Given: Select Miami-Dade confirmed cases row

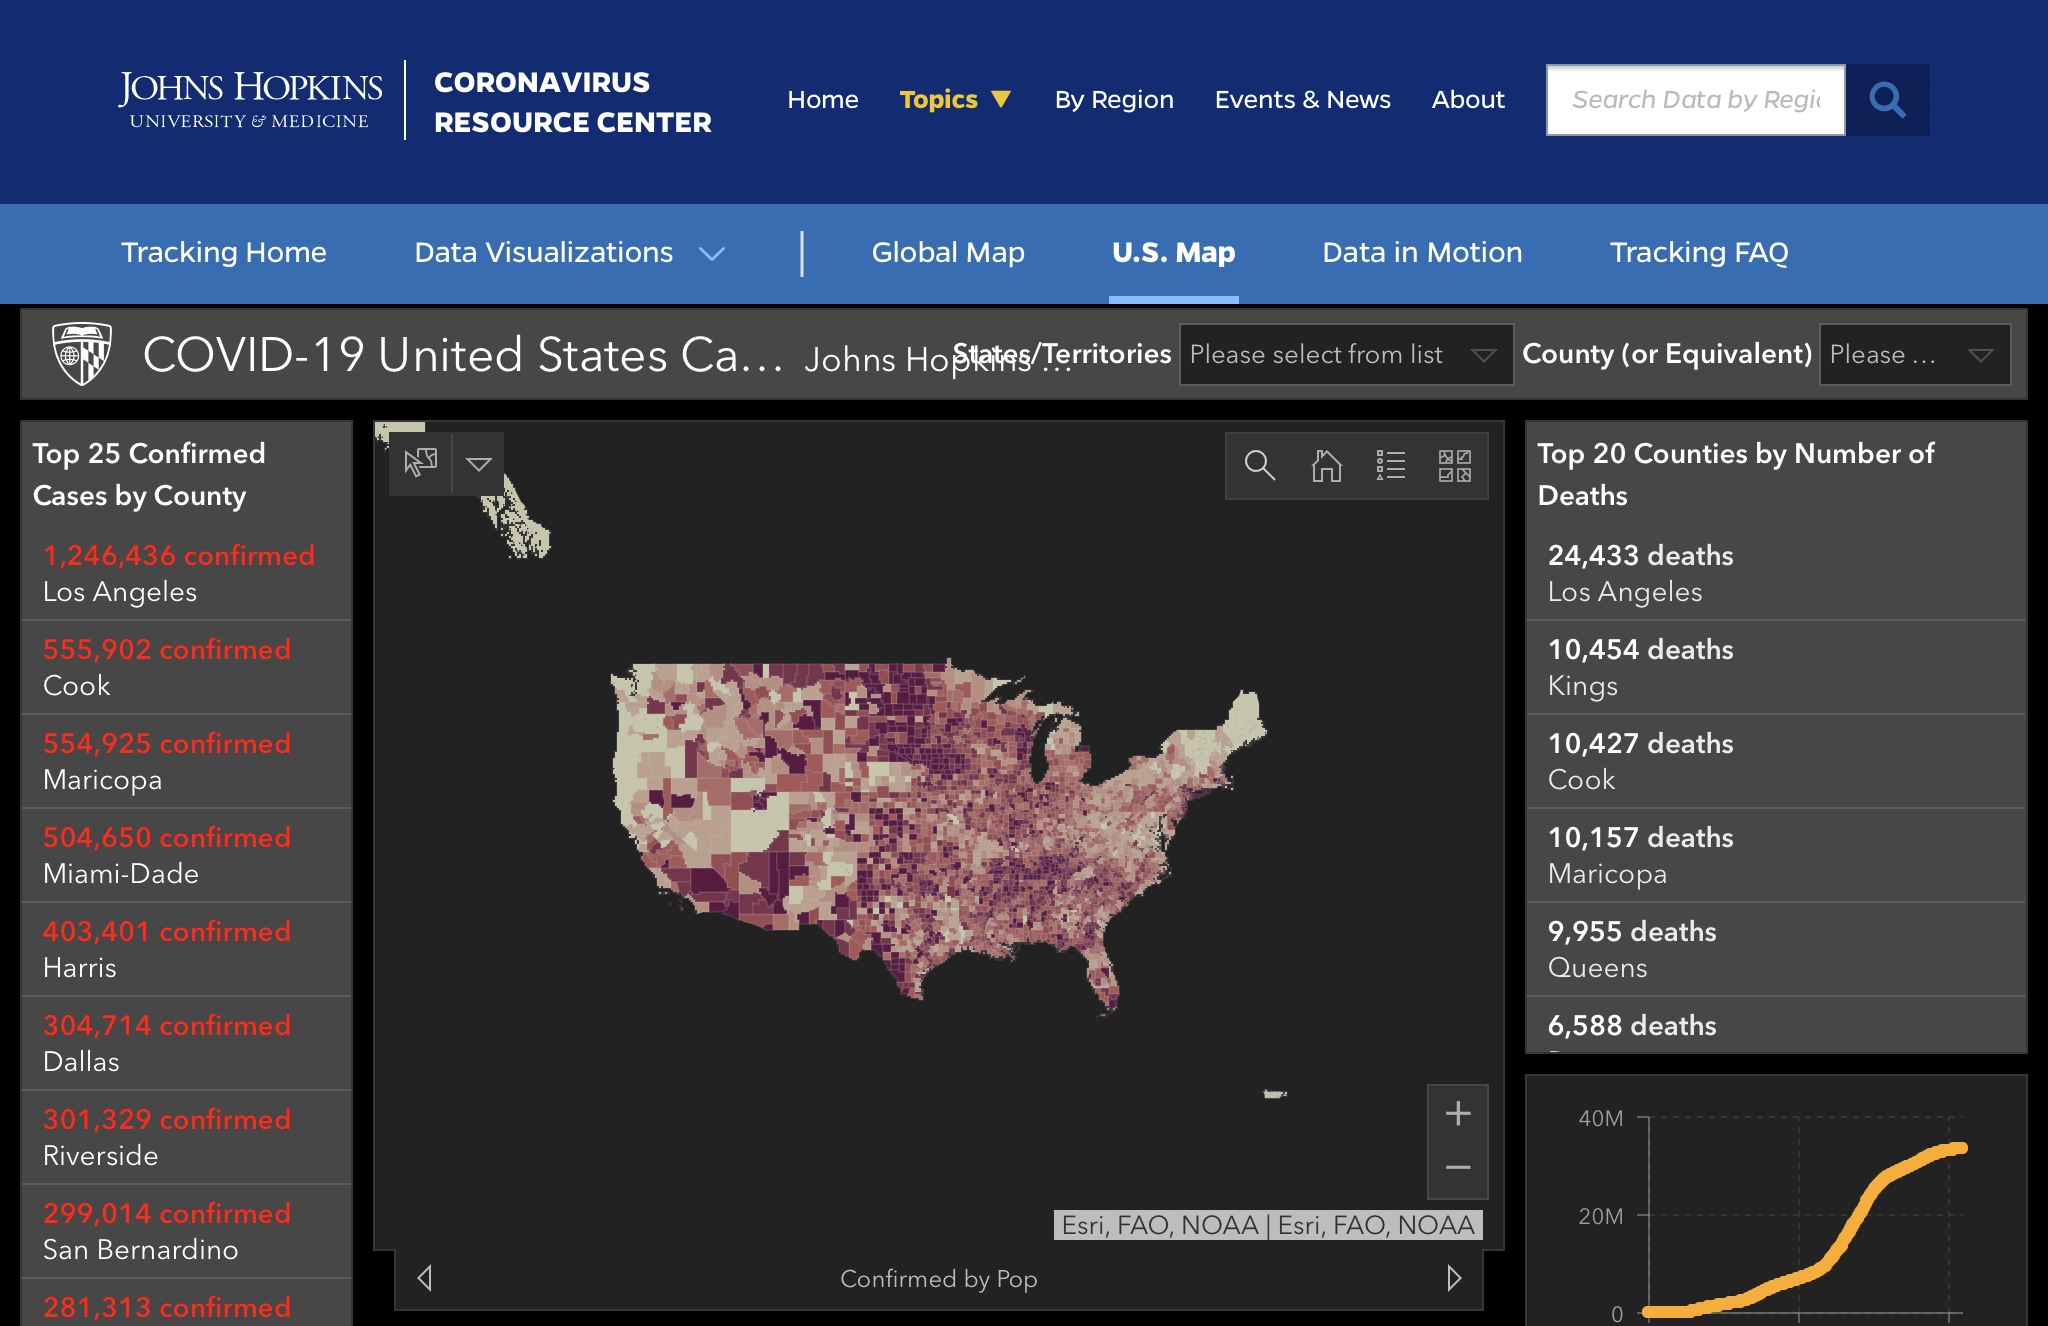Looking at the screenshot, I should click(186, 855).
